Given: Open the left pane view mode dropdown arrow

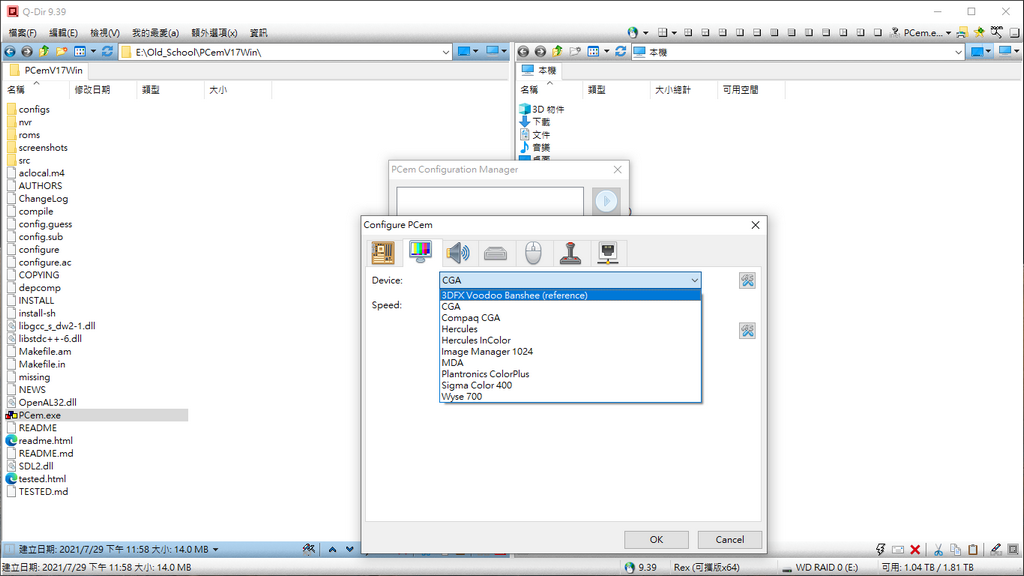Looking at the screenshot, I should [x=93, y=52].
